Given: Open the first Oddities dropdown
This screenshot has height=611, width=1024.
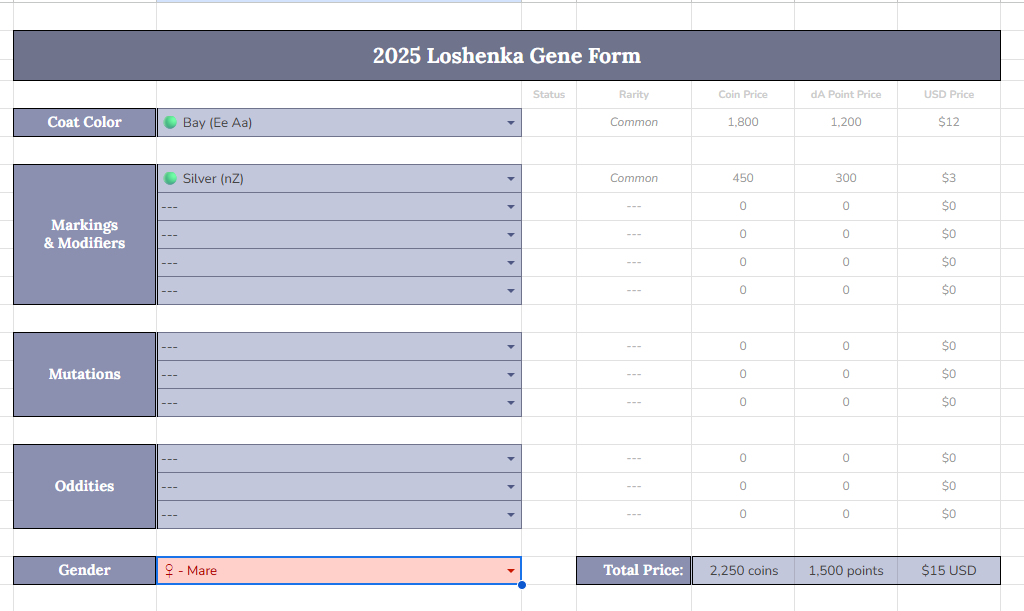Looking at the screenshot, I should [x=510, y=459].
